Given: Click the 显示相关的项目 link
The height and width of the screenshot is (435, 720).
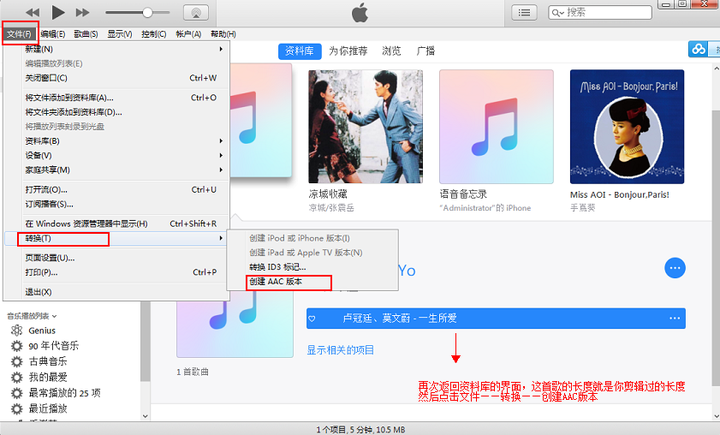Looking at the screenshot, I should tap(340, 350).
